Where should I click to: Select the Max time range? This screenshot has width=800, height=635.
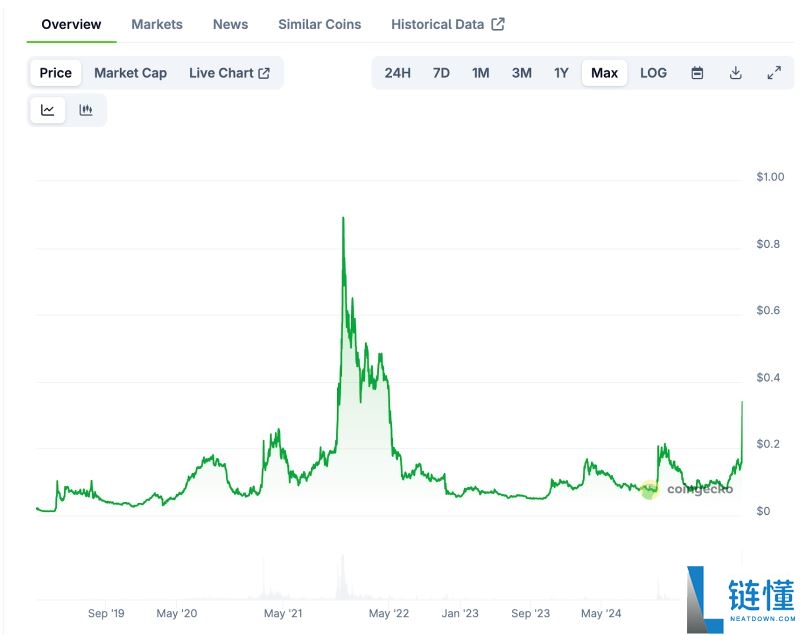(x=604, y=73)
